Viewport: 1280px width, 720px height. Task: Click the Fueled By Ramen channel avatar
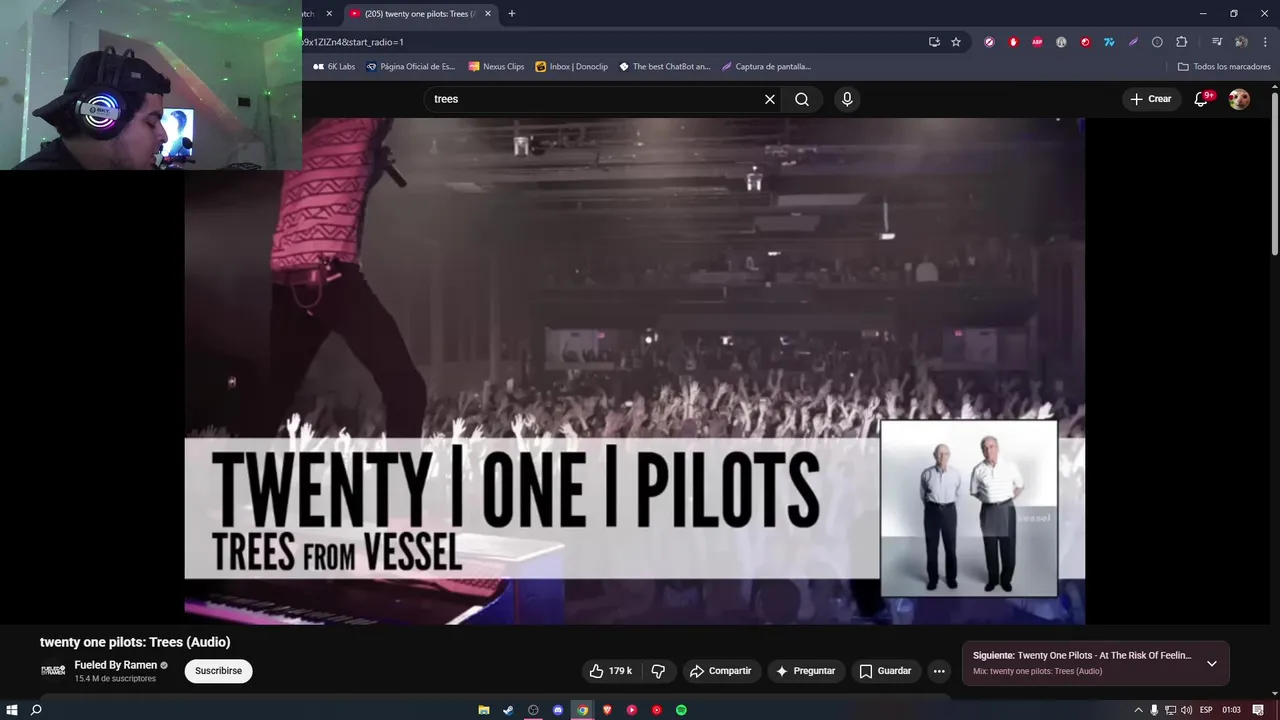click(53, 671)
